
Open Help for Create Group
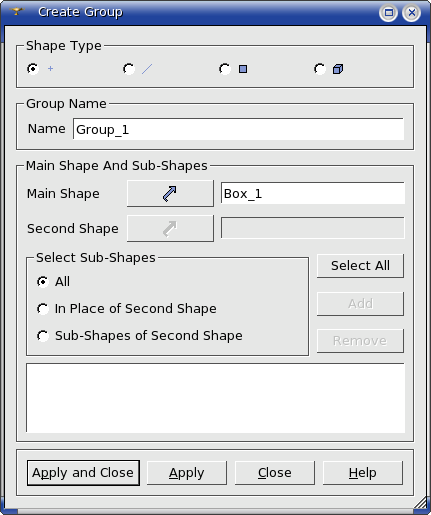[x=363, y=473]
